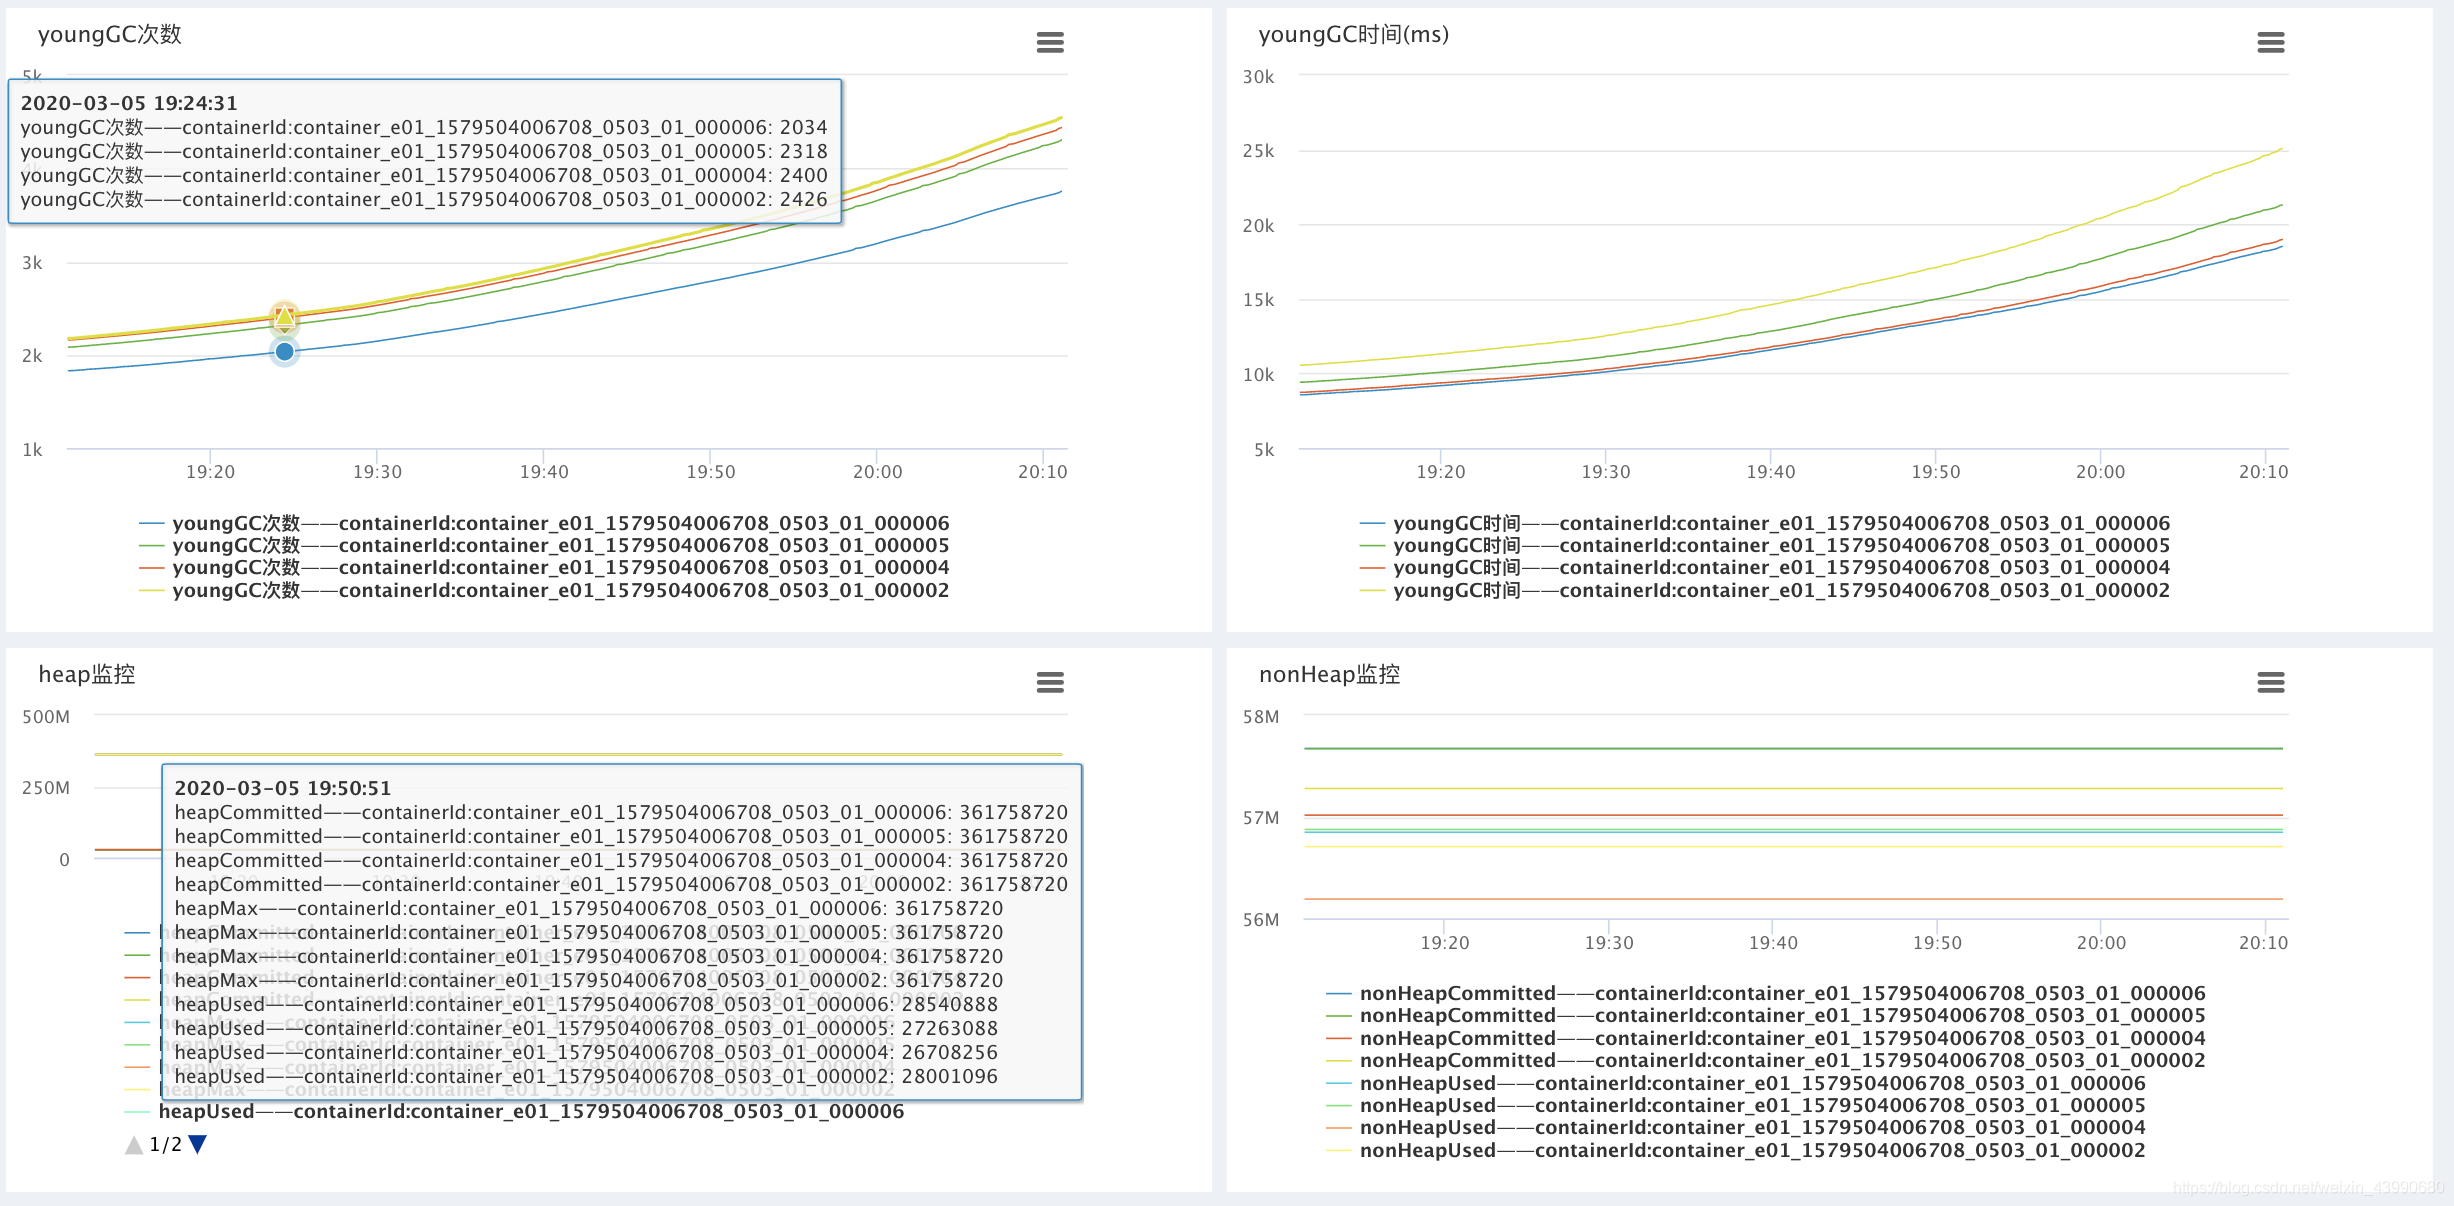The image size is (2454, 1206).
Task: Open the heap监控 chart context menu
Action: point(1050,682)
